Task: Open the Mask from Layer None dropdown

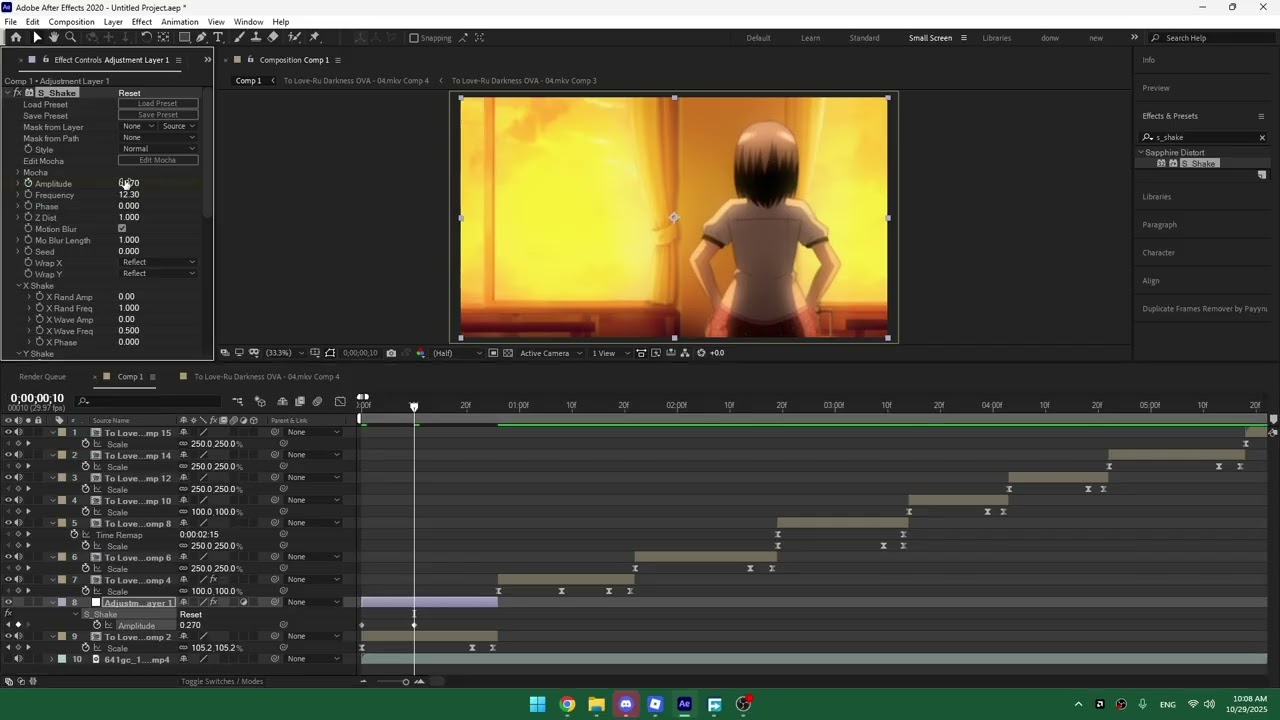Action: [x=139, y=126]
